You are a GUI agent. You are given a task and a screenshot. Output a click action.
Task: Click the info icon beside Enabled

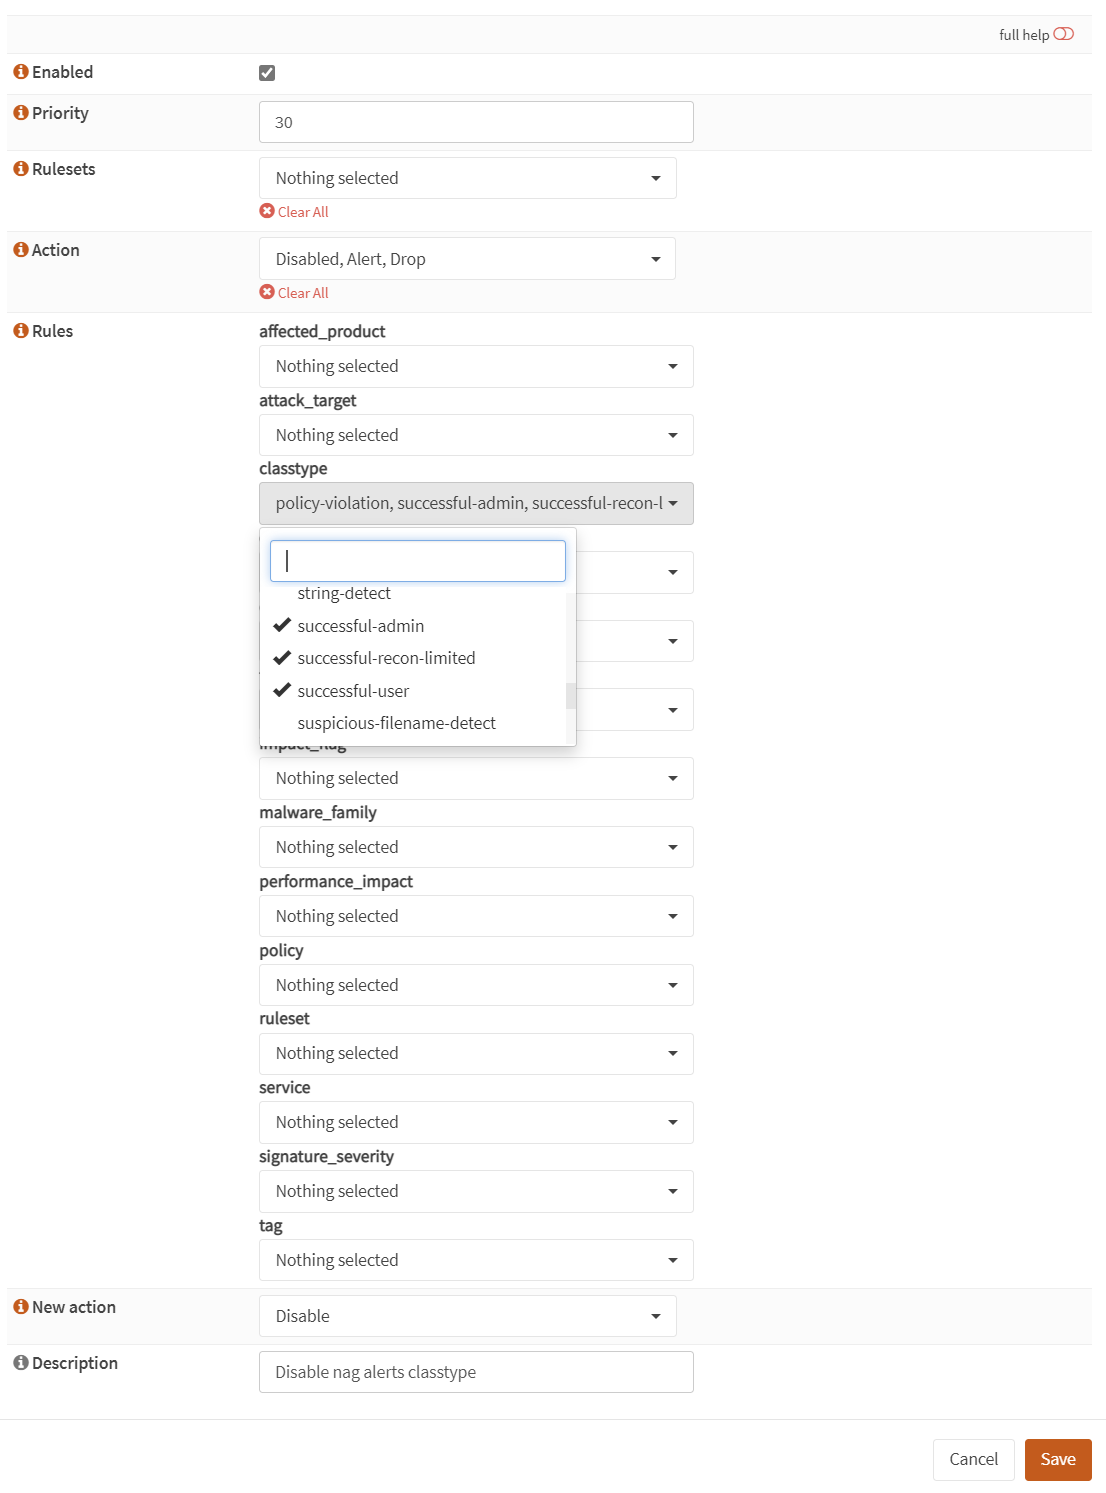click(x=20, y=71)
